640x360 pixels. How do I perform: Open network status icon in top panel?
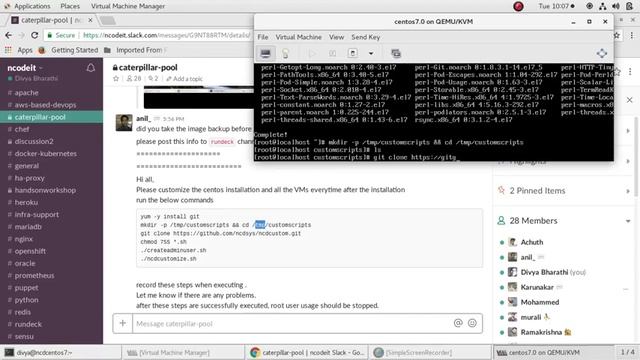tap(603, 6)
